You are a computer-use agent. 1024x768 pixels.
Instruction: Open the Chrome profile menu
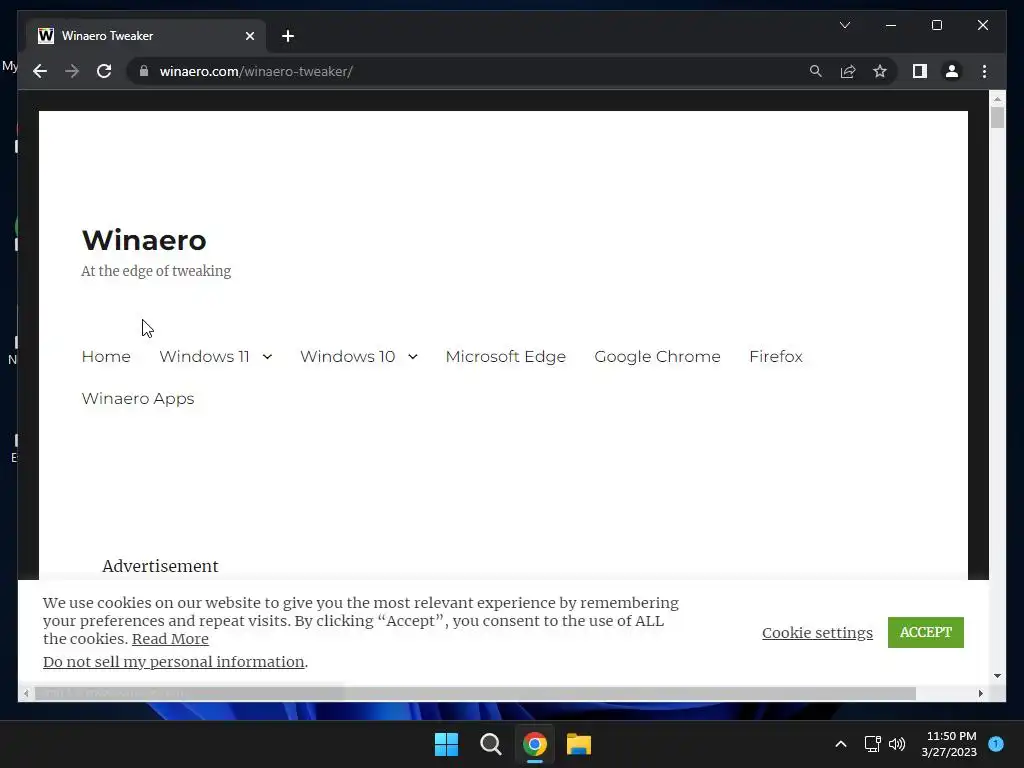pos(952,71)
